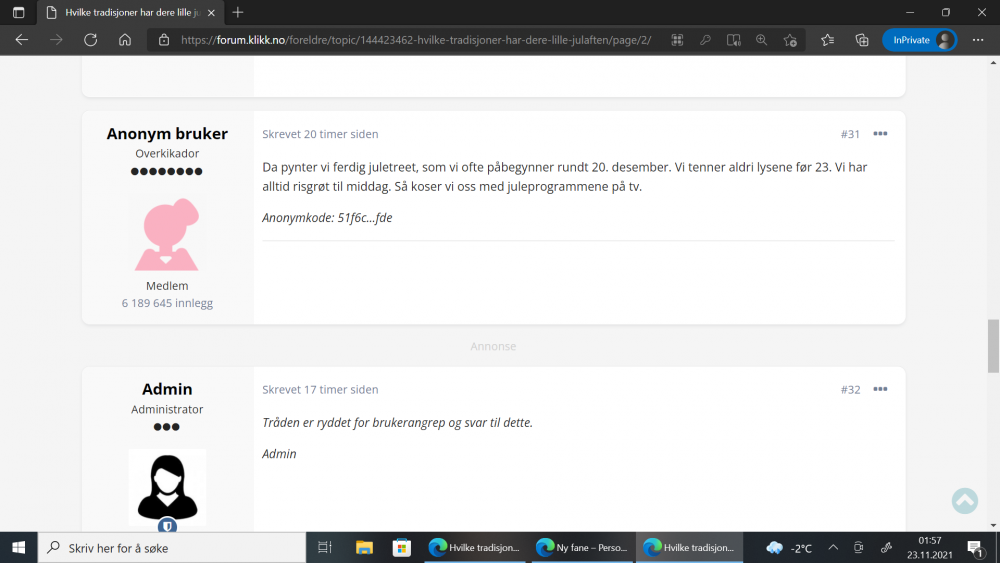Click the browser refresh button
Image resolution: width=1000 pixels, height=563 pixels.
(90, 40)
